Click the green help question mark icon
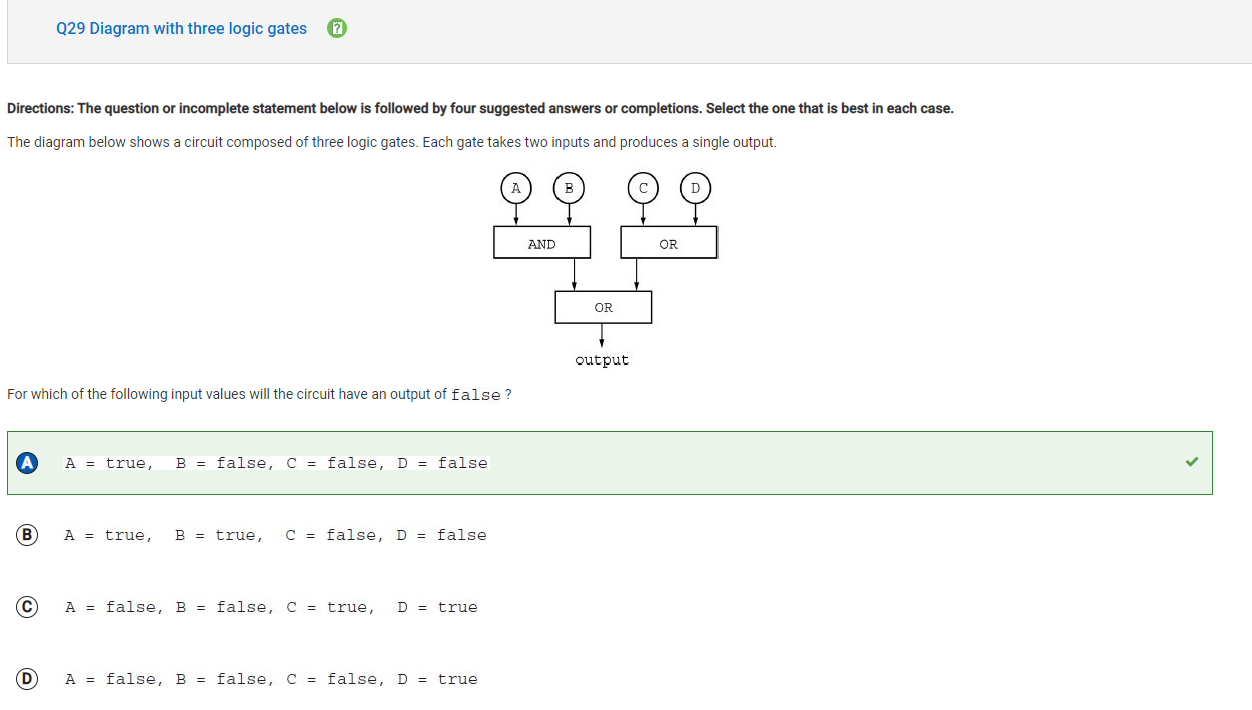 [x=337, y=29]
